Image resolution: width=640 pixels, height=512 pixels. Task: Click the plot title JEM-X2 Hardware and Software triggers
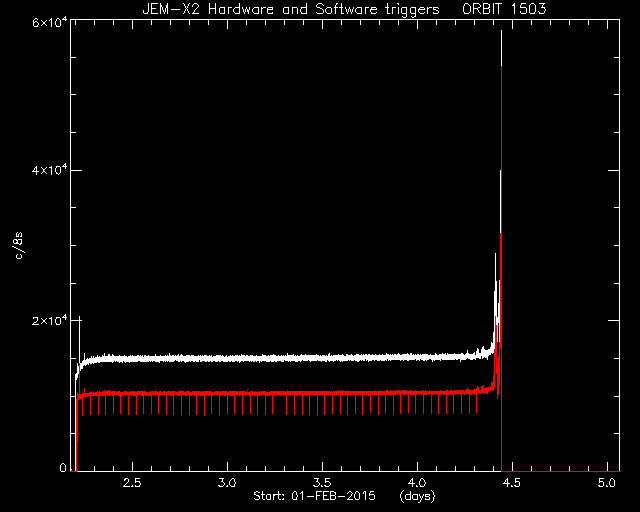point(291,9)
